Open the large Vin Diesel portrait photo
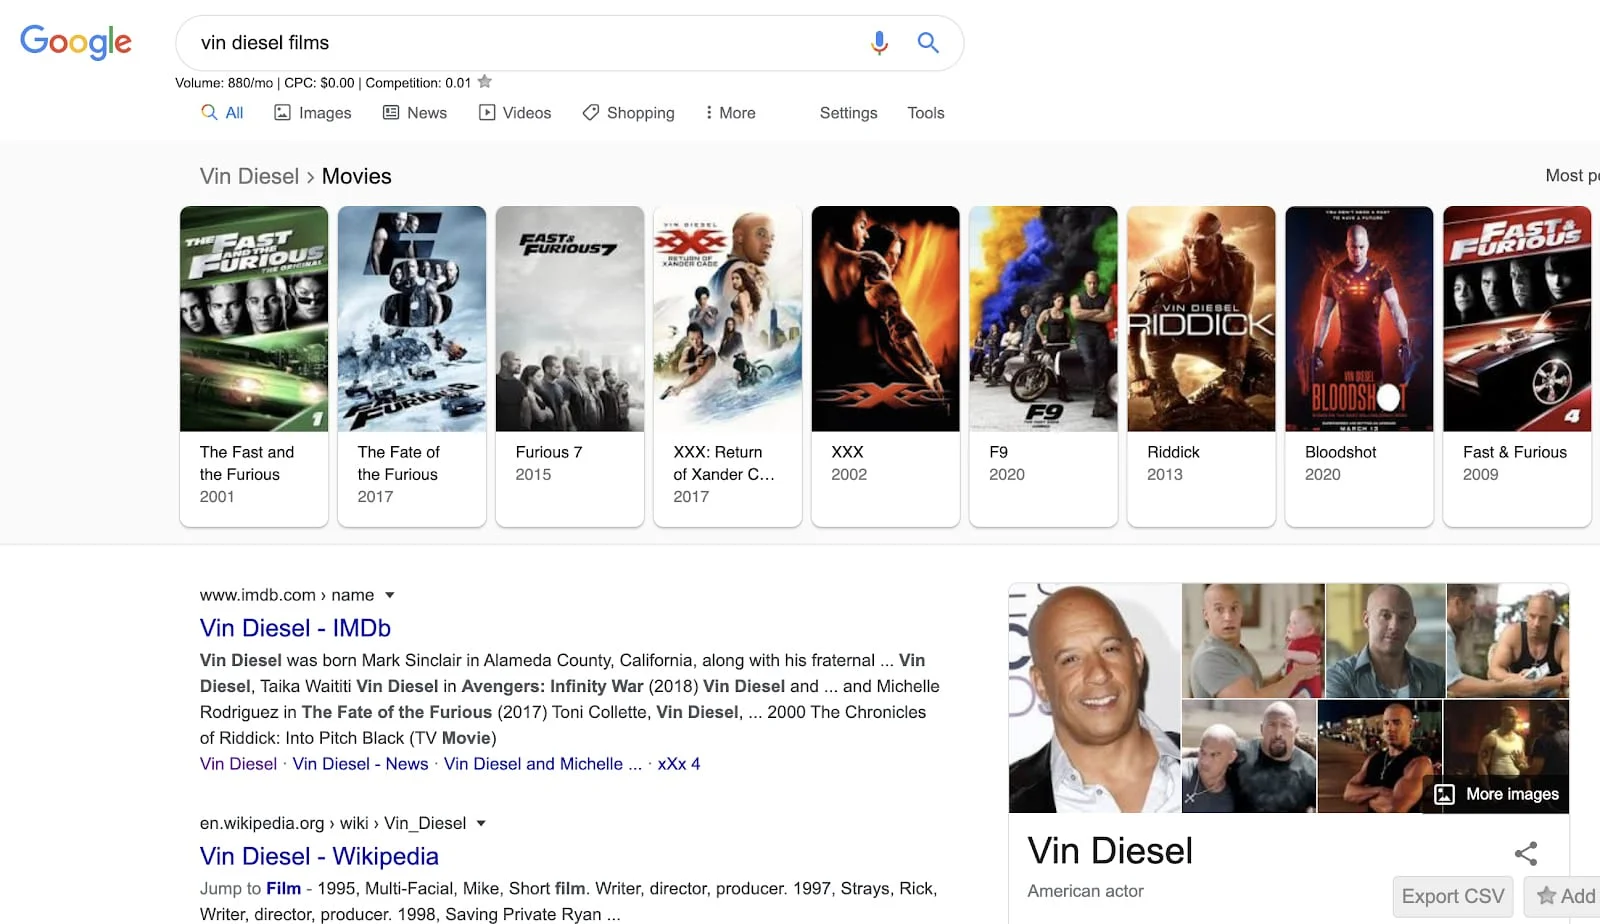Screen dimensions: 1600x924 click(1094, 698)
